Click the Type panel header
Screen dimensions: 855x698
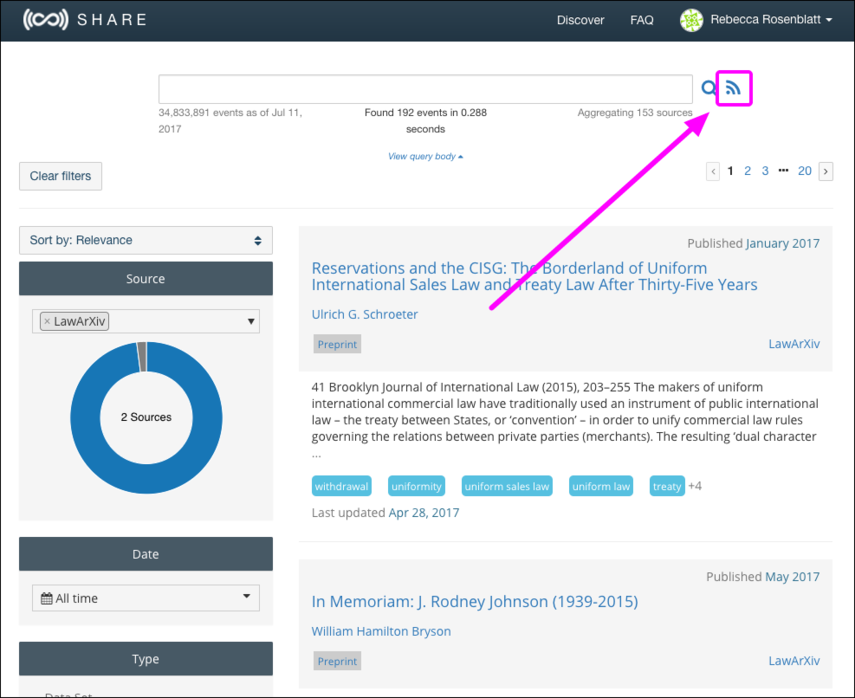click(146, 659)
